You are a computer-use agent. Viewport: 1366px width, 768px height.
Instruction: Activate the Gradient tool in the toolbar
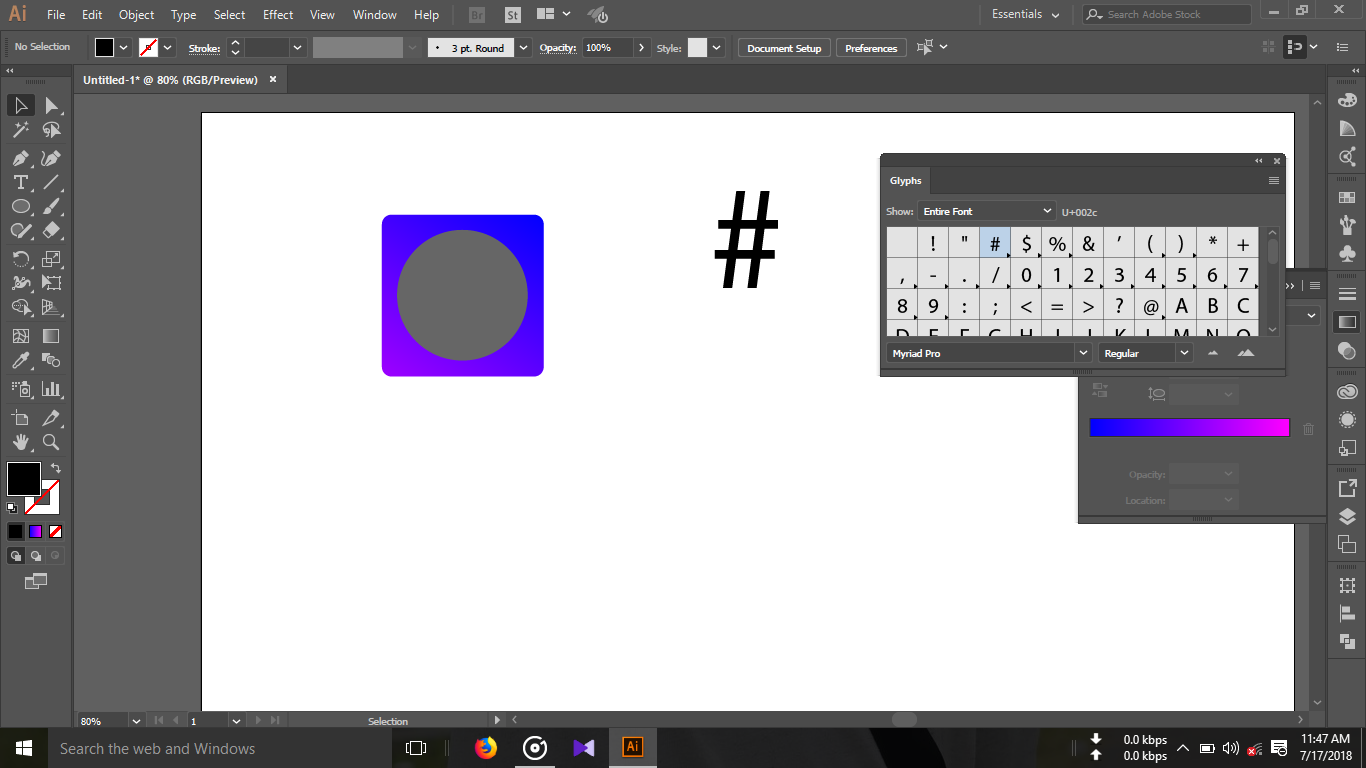coord(49,334)
